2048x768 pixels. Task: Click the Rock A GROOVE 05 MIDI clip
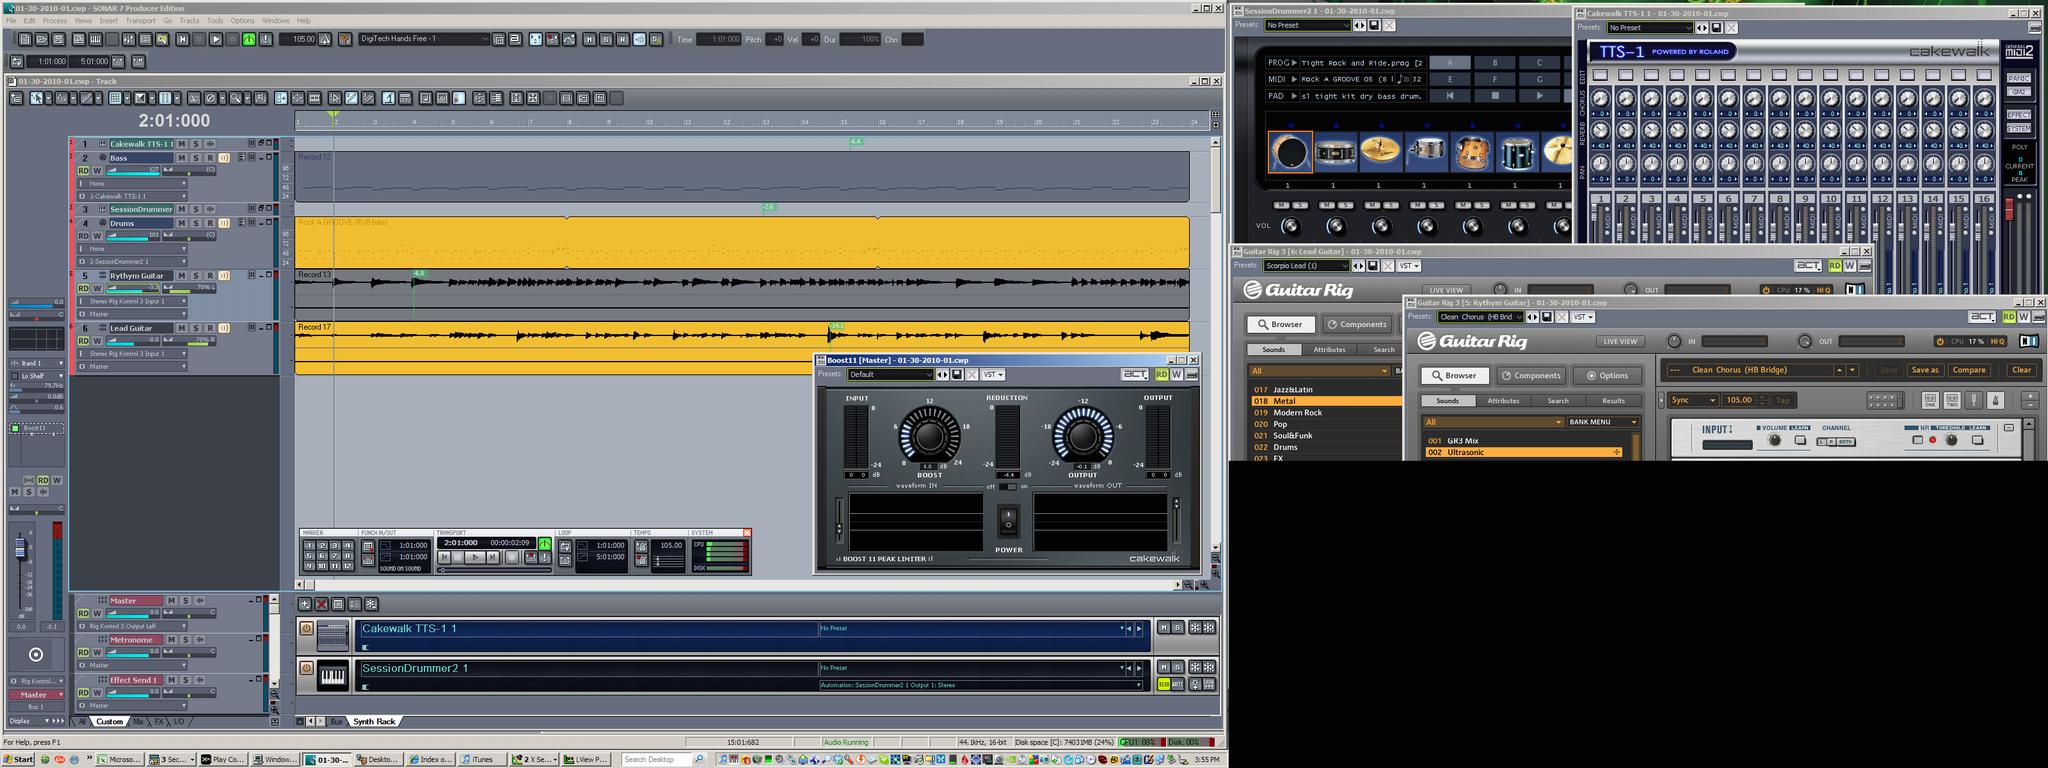(742, 243)
